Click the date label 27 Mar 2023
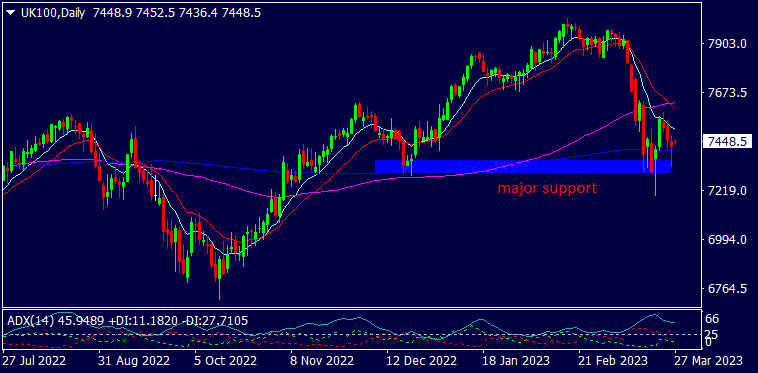The width and height of the screenshot is (758, 373). coord(709,361)
